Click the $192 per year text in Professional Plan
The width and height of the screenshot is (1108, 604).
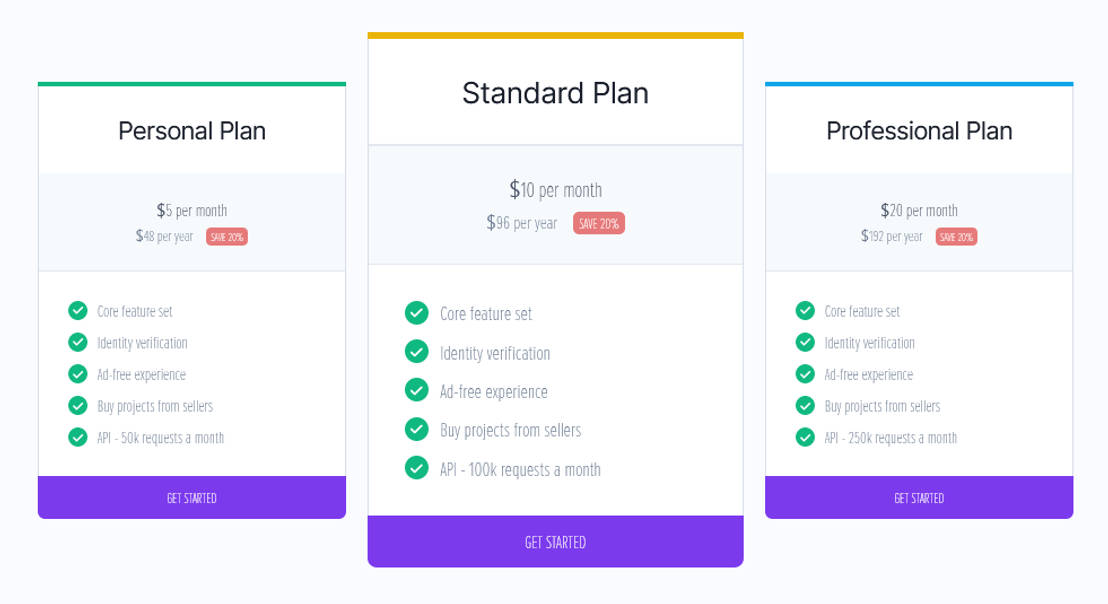click(891, 236)
